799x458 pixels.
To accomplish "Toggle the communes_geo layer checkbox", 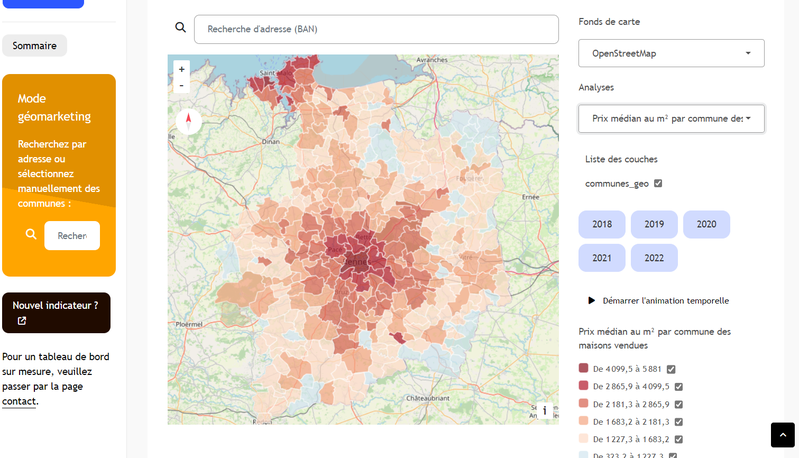I will [658, 183].
